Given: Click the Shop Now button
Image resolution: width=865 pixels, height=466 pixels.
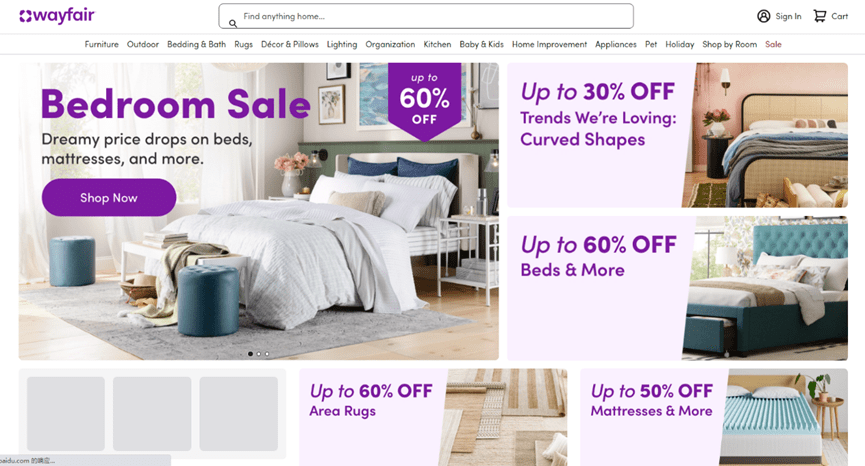Looking at the screenshot, I should (109, 197).
